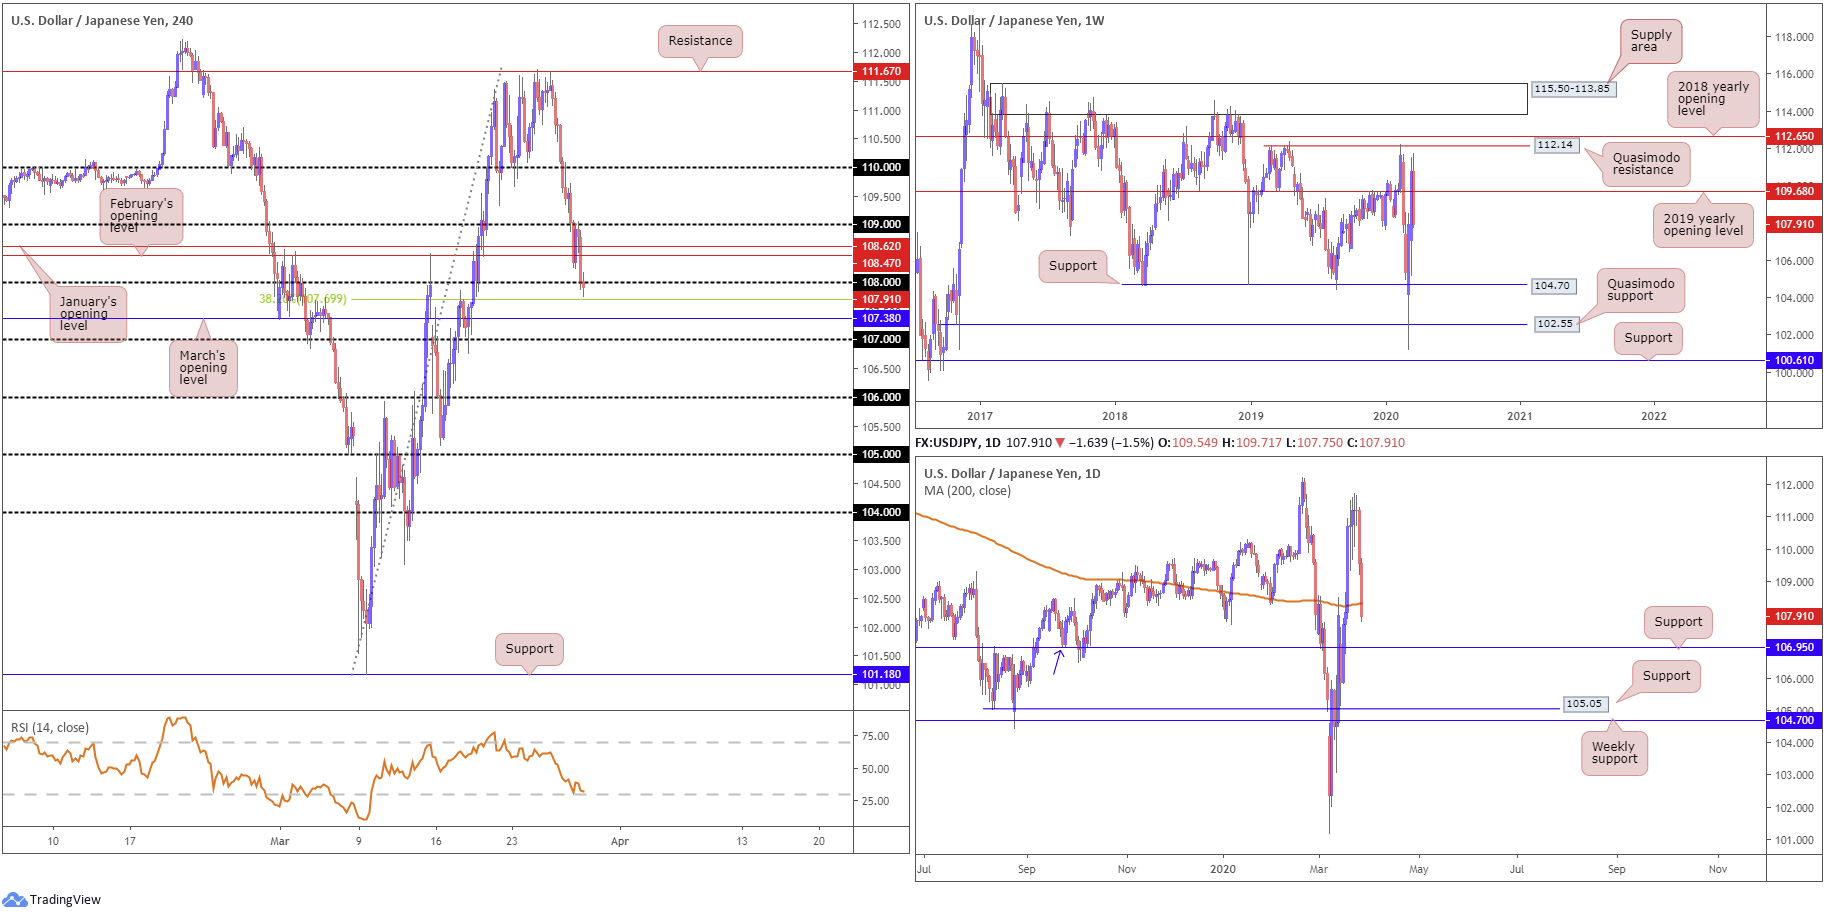The width and height of the screenshot is (1824, 914).
Task: Click the 107.910 price tag on daily chart
Action: (1794, 616)
